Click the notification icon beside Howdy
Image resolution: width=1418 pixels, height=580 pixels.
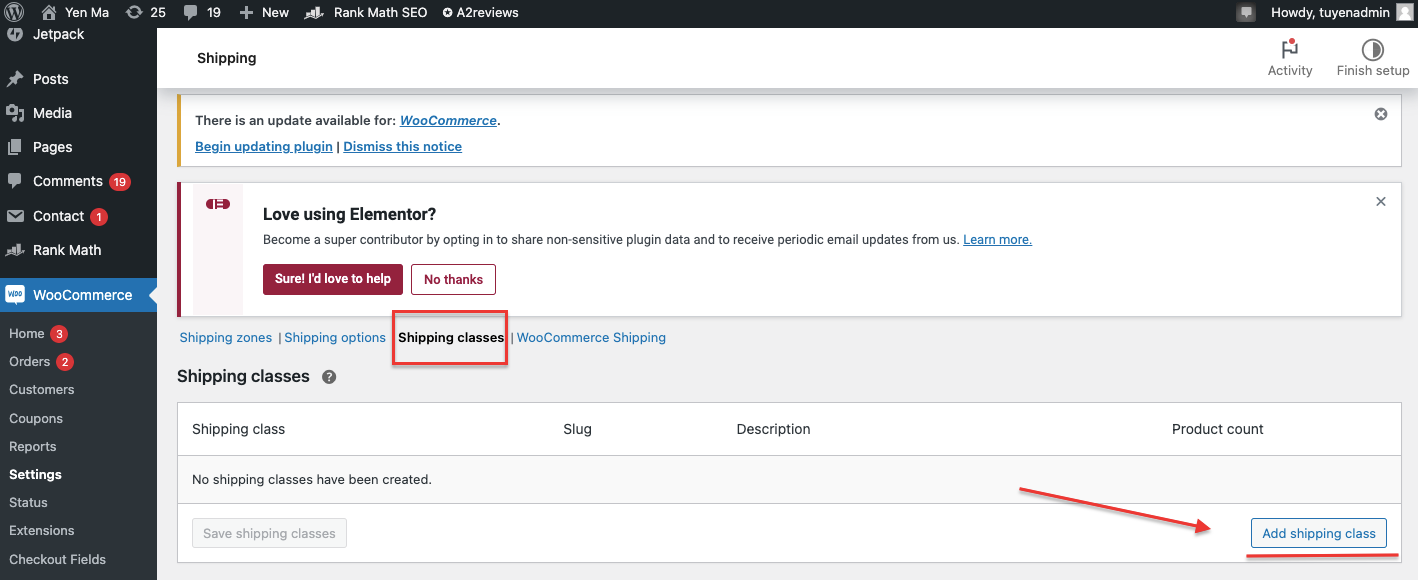pos(1246,13)
